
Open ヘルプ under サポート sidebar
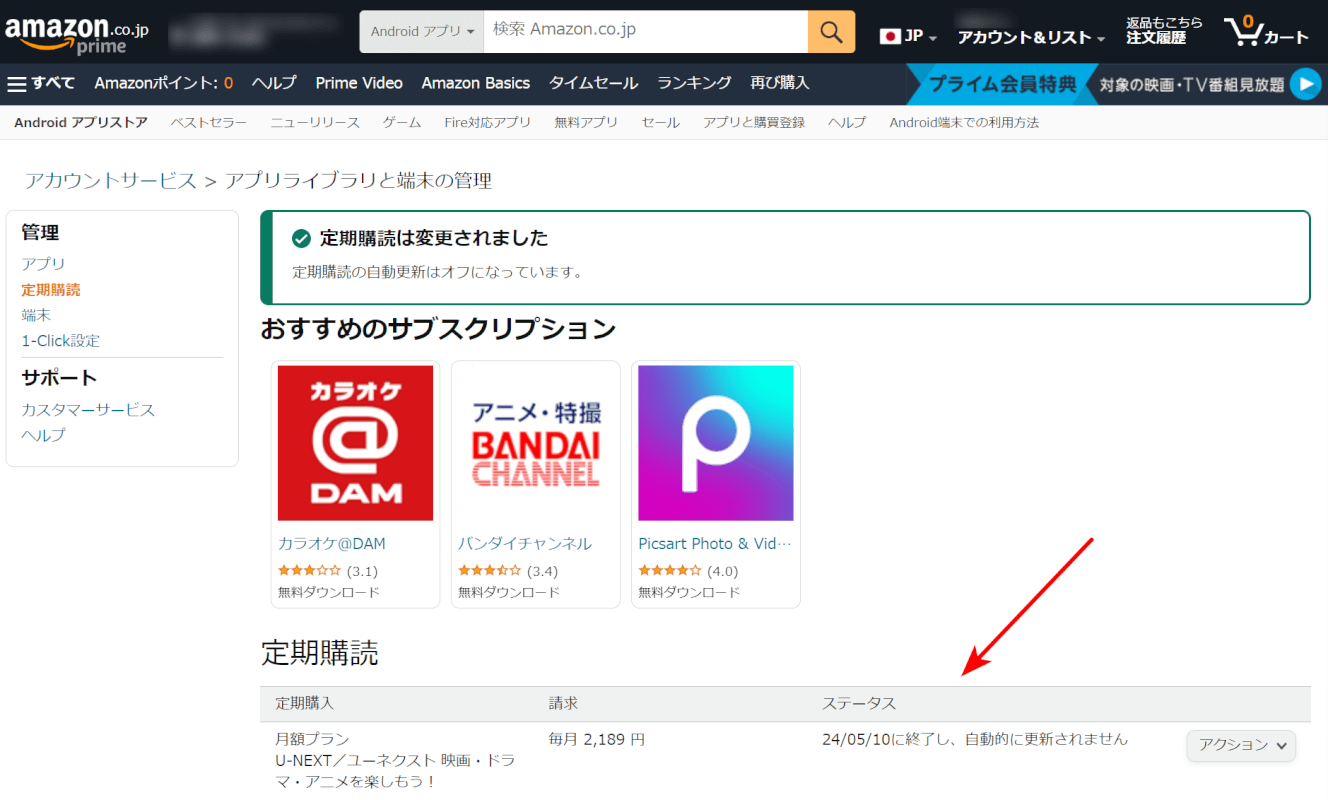[44, 435]
